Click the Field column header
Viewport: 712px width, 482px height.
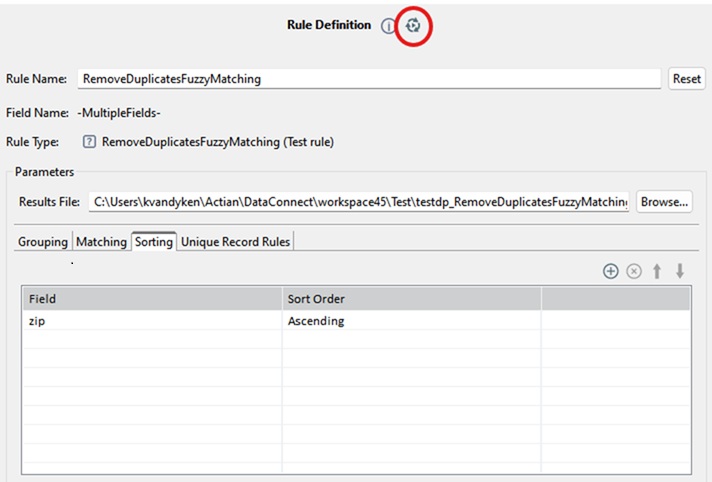(x=151, y=299)
